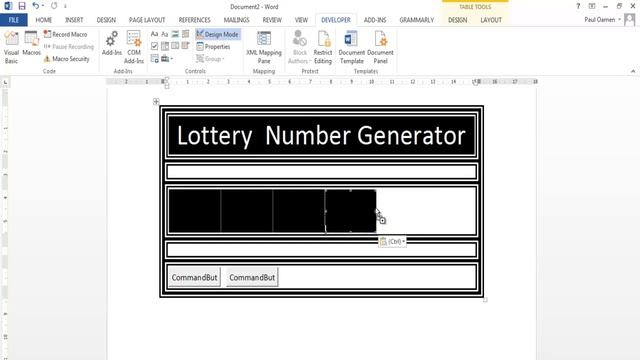Insert Plain Text content control
Viewport: 640px width, 360px height.
point(164,34)
